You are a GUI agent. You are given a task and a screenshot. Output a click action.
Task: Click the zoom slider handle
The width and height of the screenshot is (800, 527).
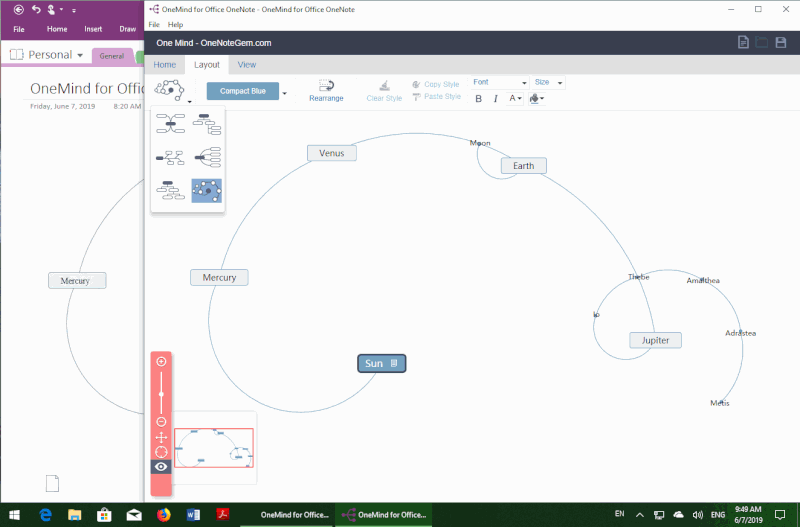(x=161, y=394)
